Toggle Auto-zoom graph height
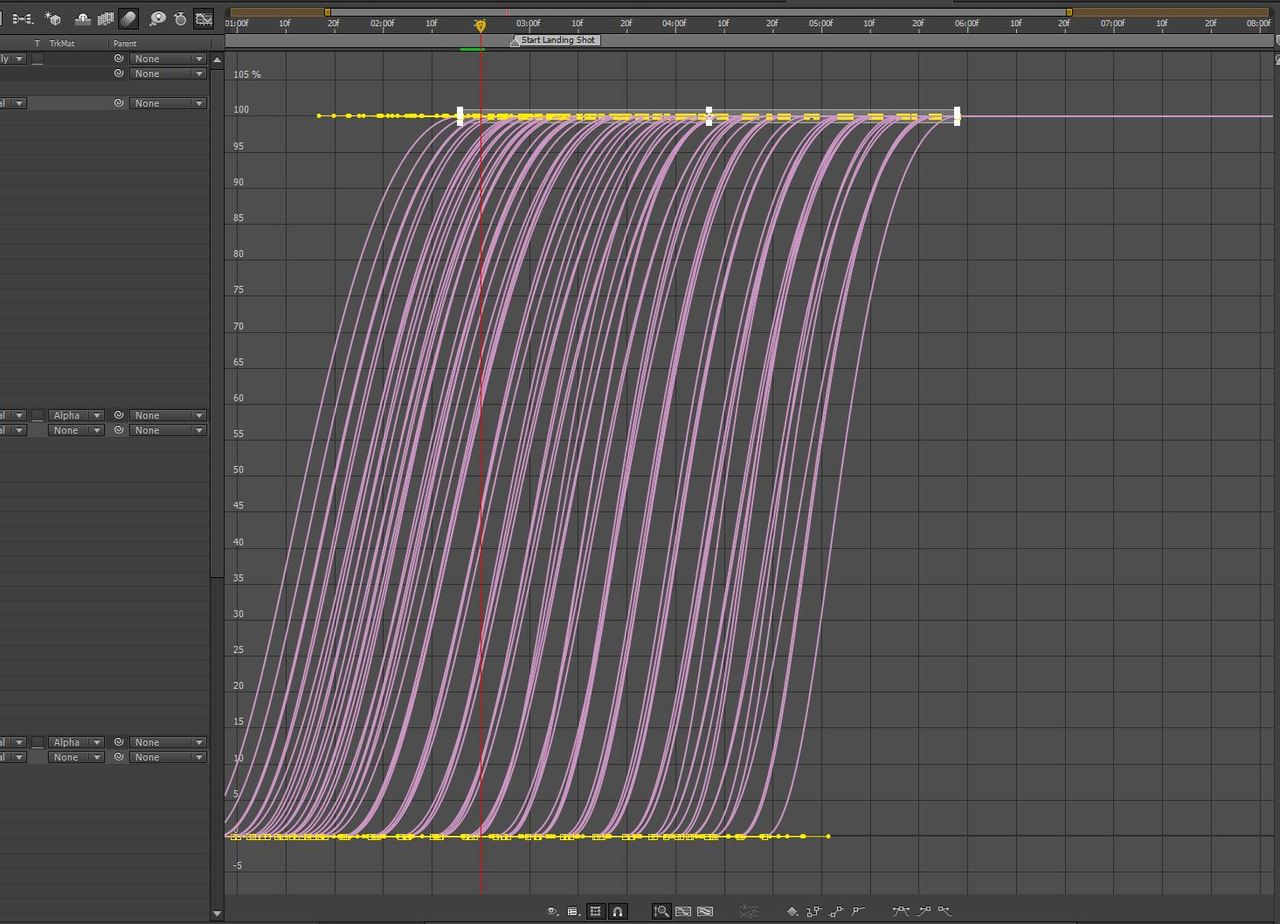The image size is (1280, 924). 661,911
